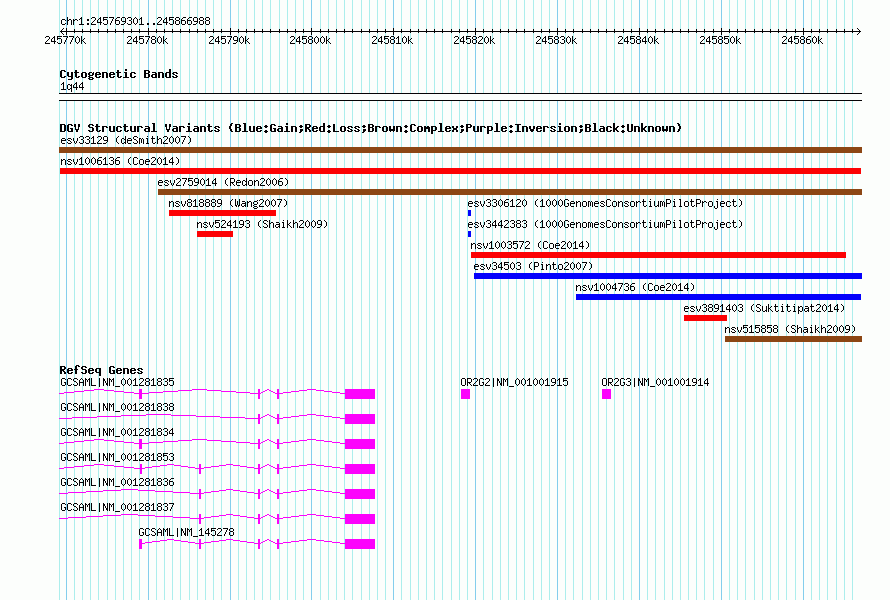Click the esv34503 blue gain bar
Image resolution: width=890 pixels, height=600 pixels.
(x=668, y=276)
